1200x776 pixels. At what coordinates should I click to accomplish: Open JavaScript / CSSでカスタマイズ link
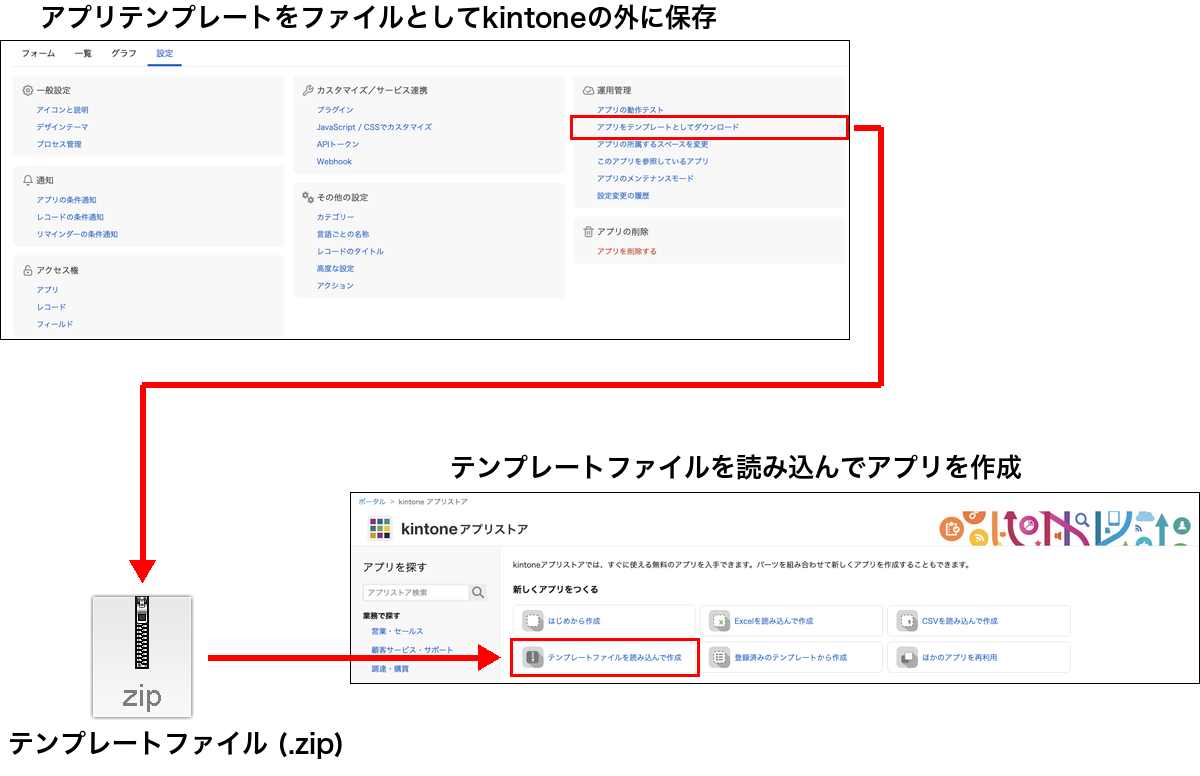(374, 127)
